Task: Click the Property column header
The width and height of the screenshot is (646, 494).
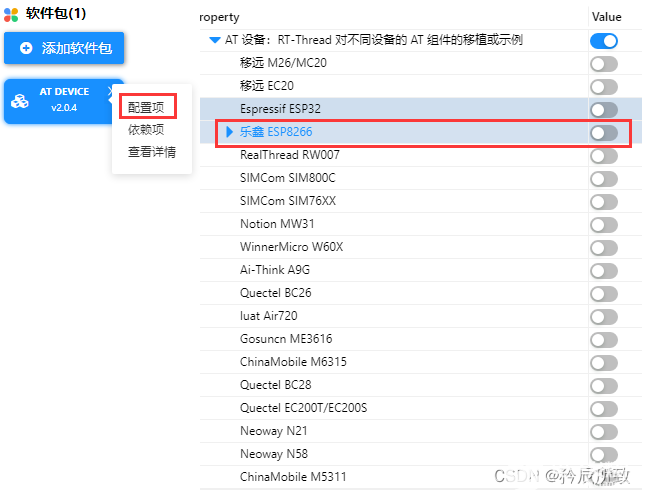Action: pyautogui.click(x=219, y=17)
